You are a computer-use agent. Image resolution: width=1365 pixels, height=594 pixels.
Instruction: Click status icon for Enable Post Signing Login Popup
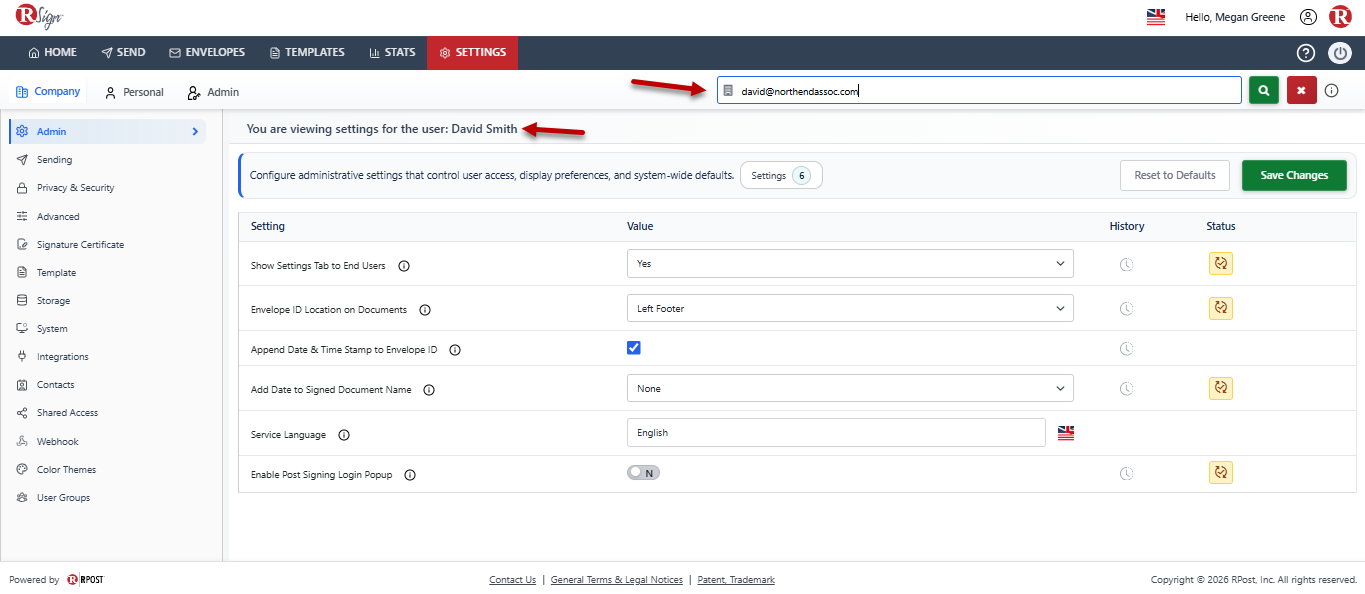click(1220, 472)
